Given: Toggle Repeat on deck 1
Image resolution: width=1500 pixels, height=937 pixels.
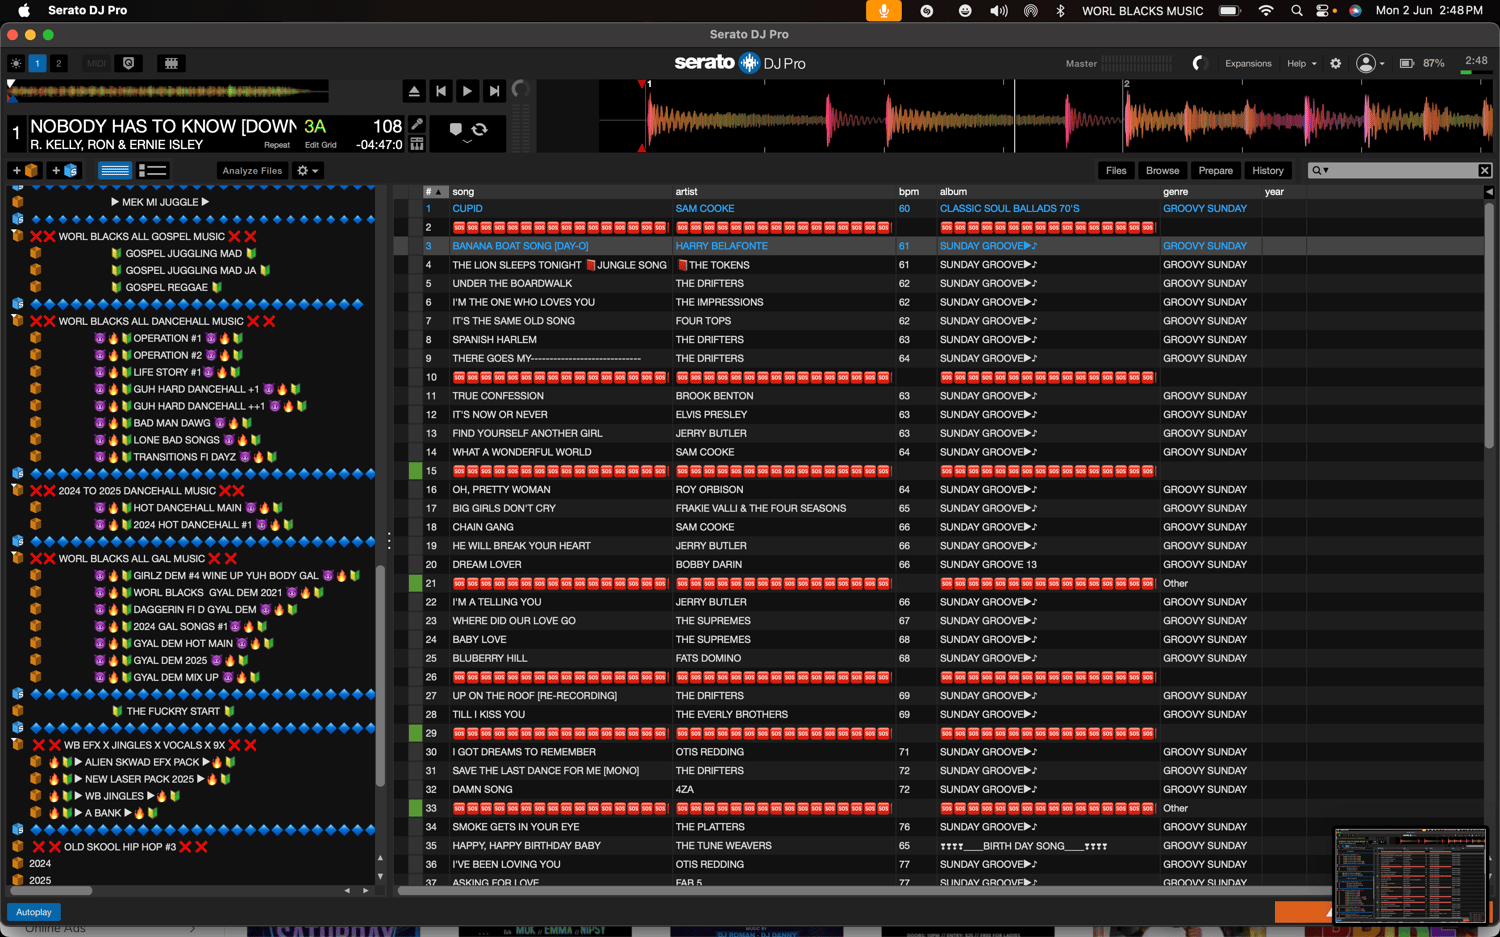Looking at the screenshot, I should tap(277, 145).
